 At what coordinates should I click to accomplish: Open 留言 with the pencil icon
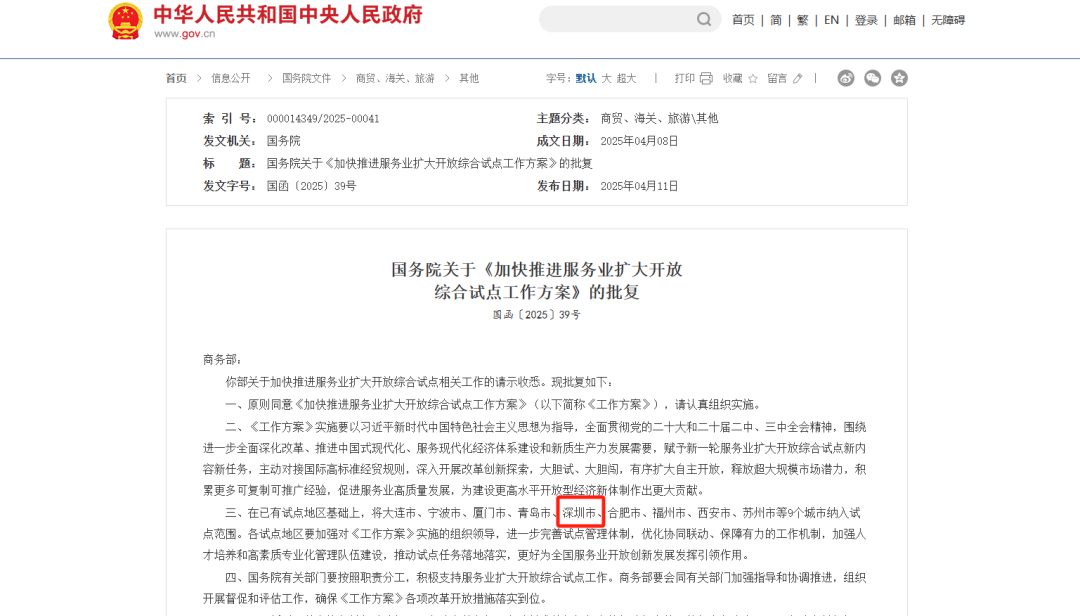click(790, 78)
